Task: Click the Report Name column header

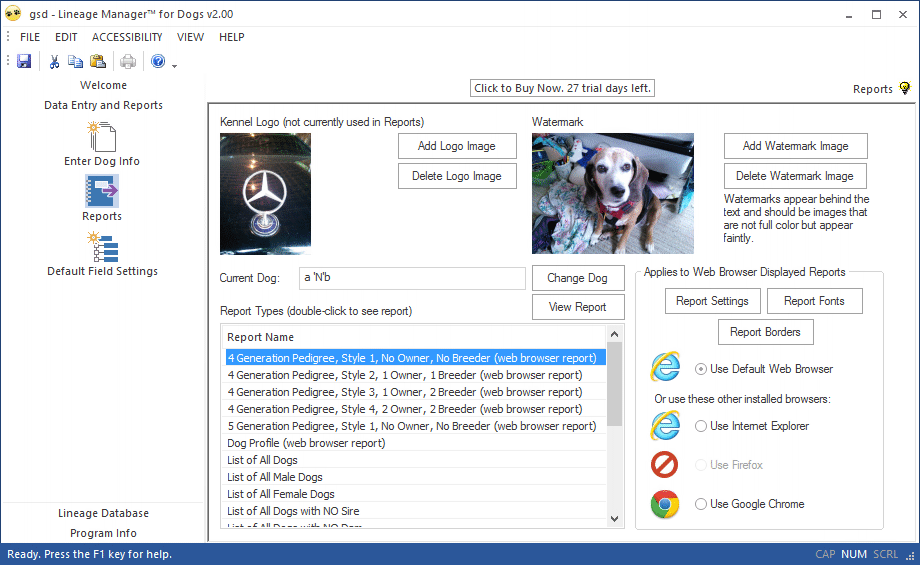Action: click(415, 337)
